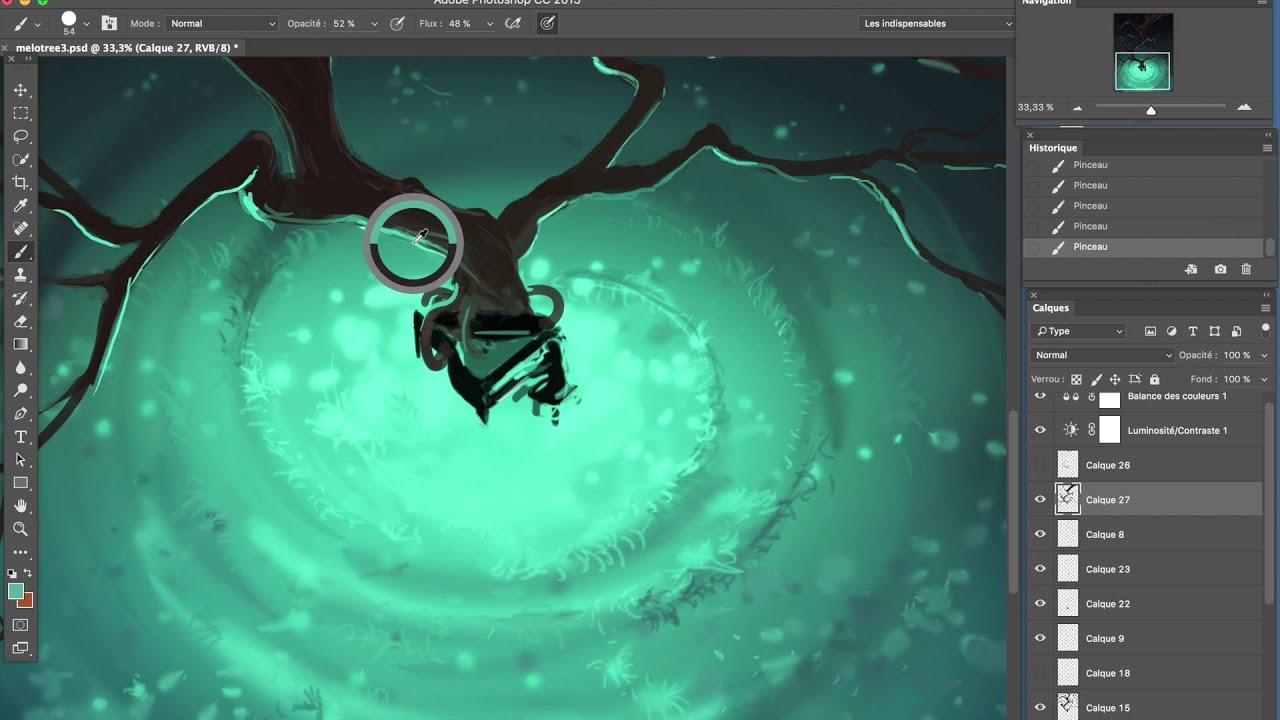Delete current history state trash icon
Screen dimensions: 1280x720
coord(1246,269)
